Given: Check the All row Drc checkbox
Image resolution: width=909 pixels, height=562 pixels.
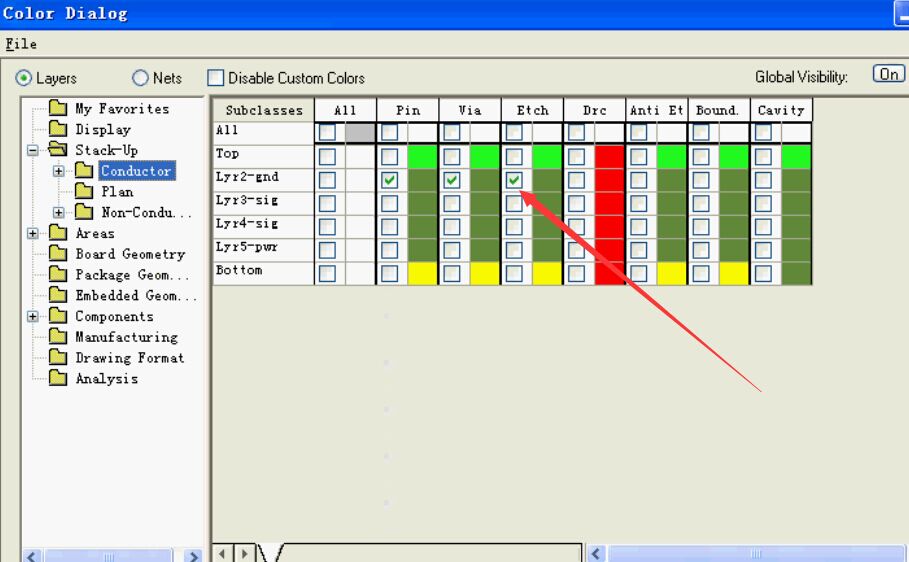Looking at the screenshot, I should tap(576, 132).
